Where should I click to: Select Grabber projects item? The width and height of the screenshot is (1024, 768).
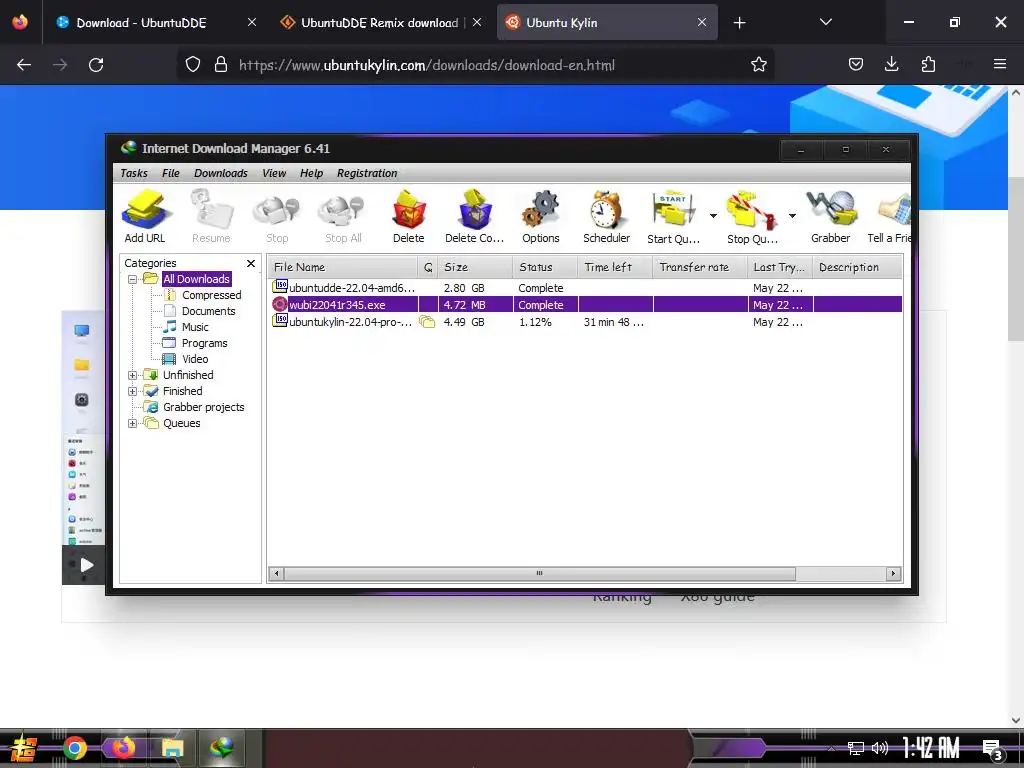(204, 407)
